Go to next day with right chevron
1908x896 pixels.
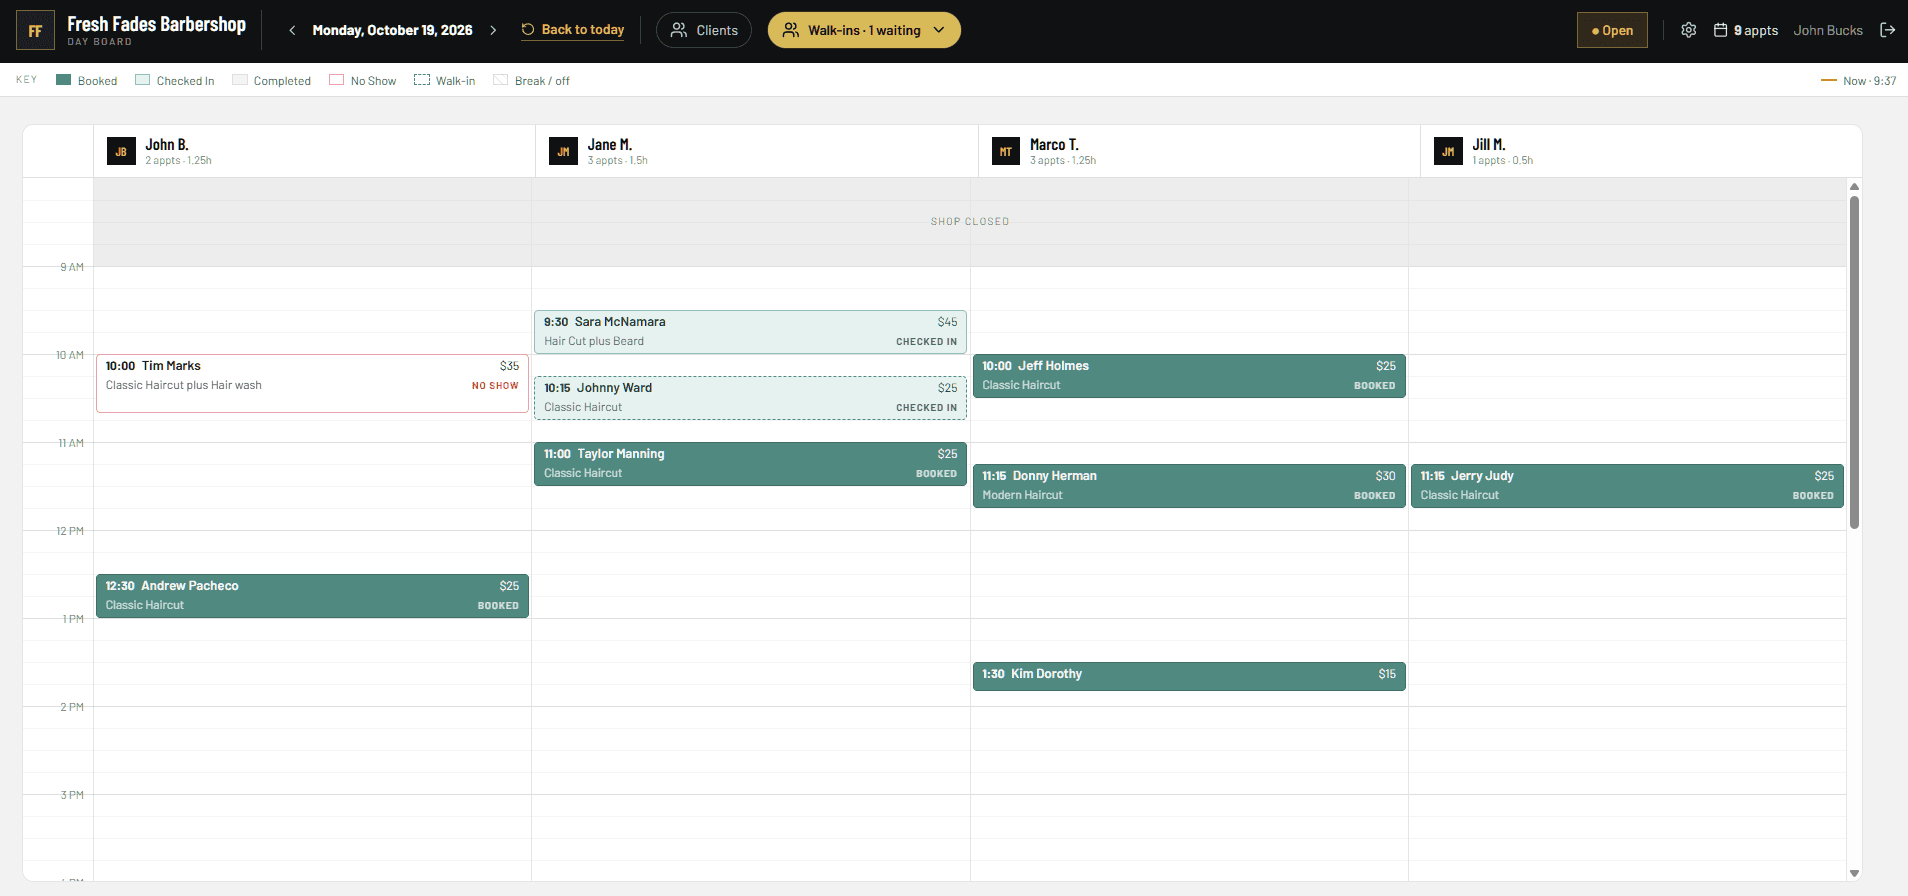point(493,30)
